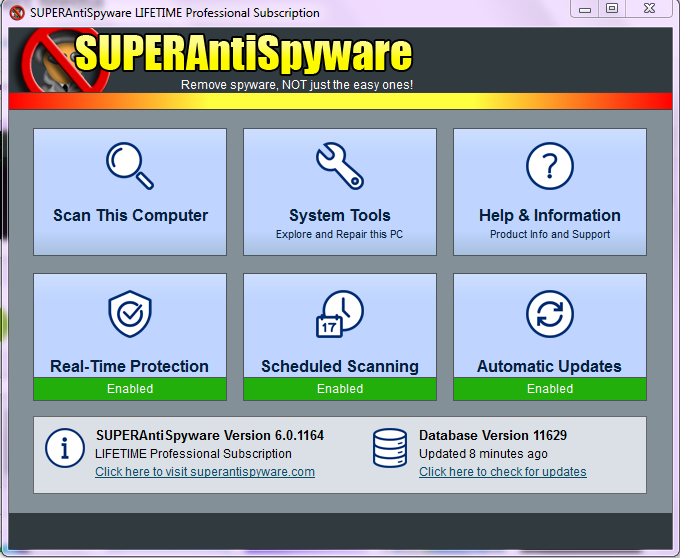Visit the superantispyware.com link
680x558 pixels.
click(x=205, y=472)
